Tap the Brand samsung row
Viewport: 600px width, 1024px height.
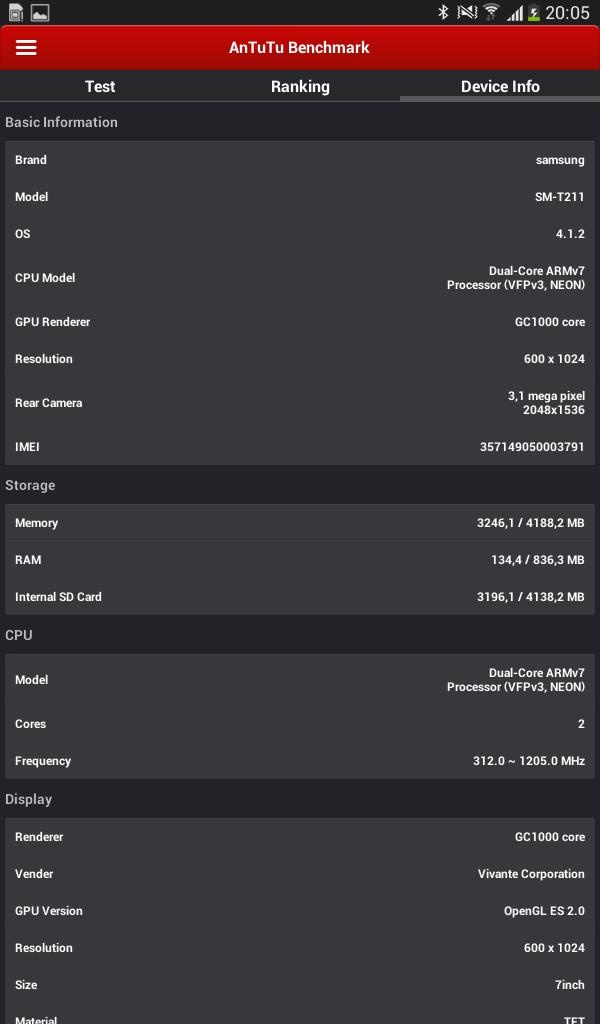[x=300, y=160]
